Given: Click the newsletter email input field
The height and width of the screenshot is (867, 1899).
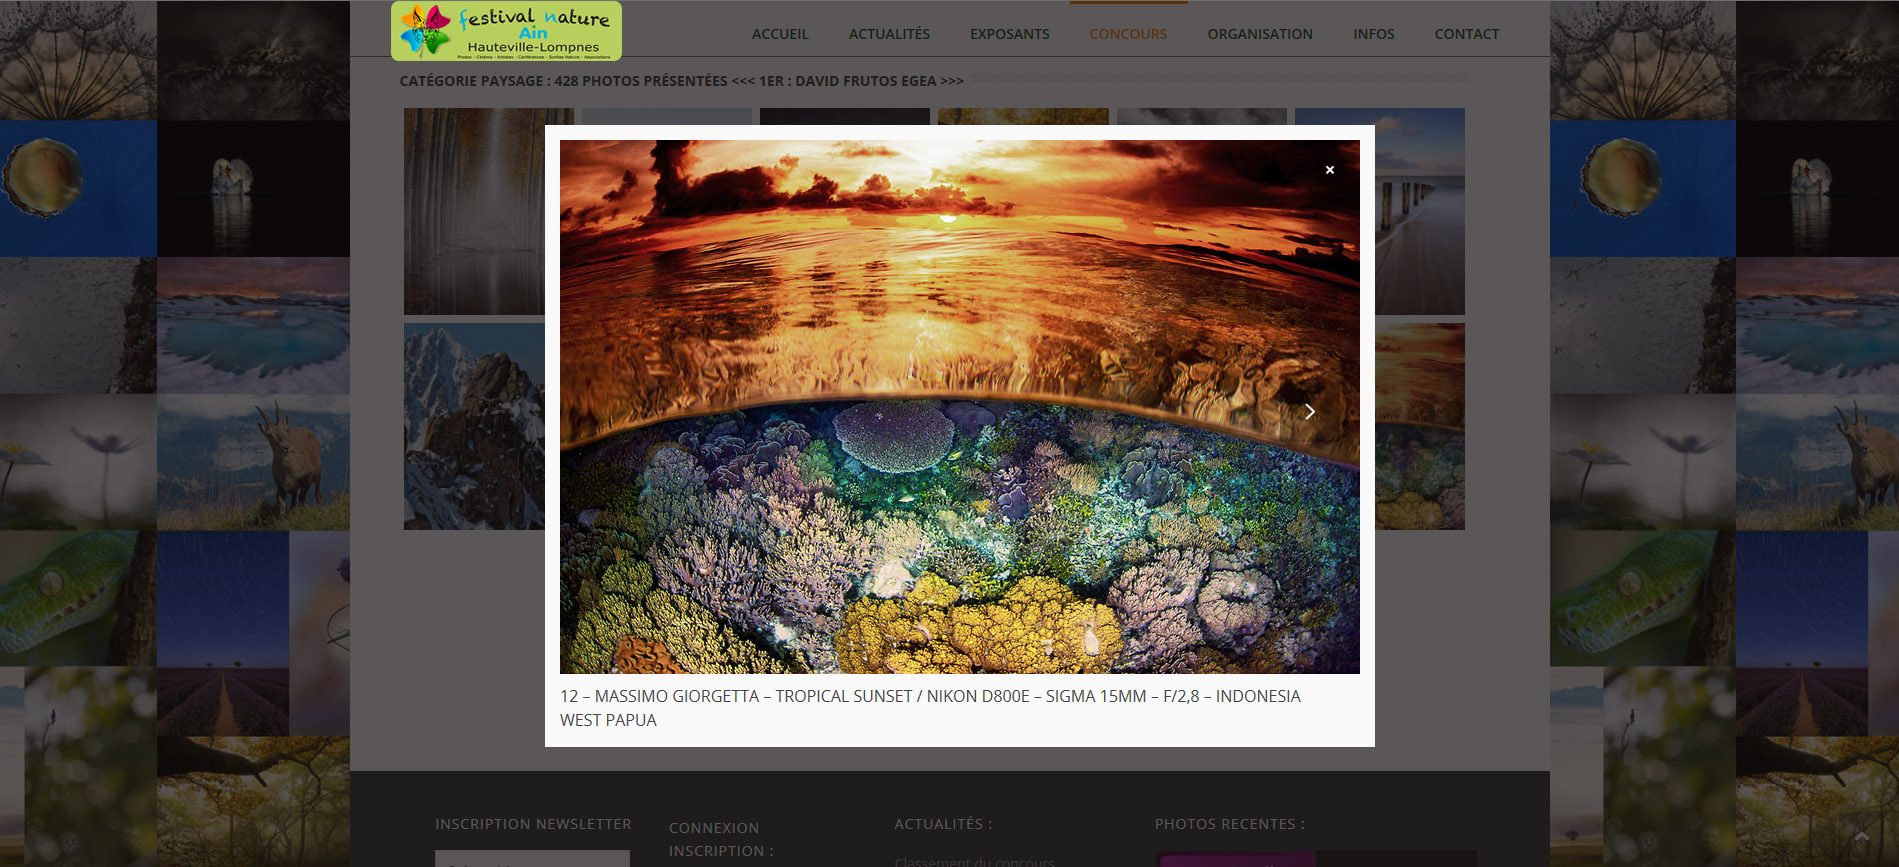Looking at the screenshot, I should (532, 859).
